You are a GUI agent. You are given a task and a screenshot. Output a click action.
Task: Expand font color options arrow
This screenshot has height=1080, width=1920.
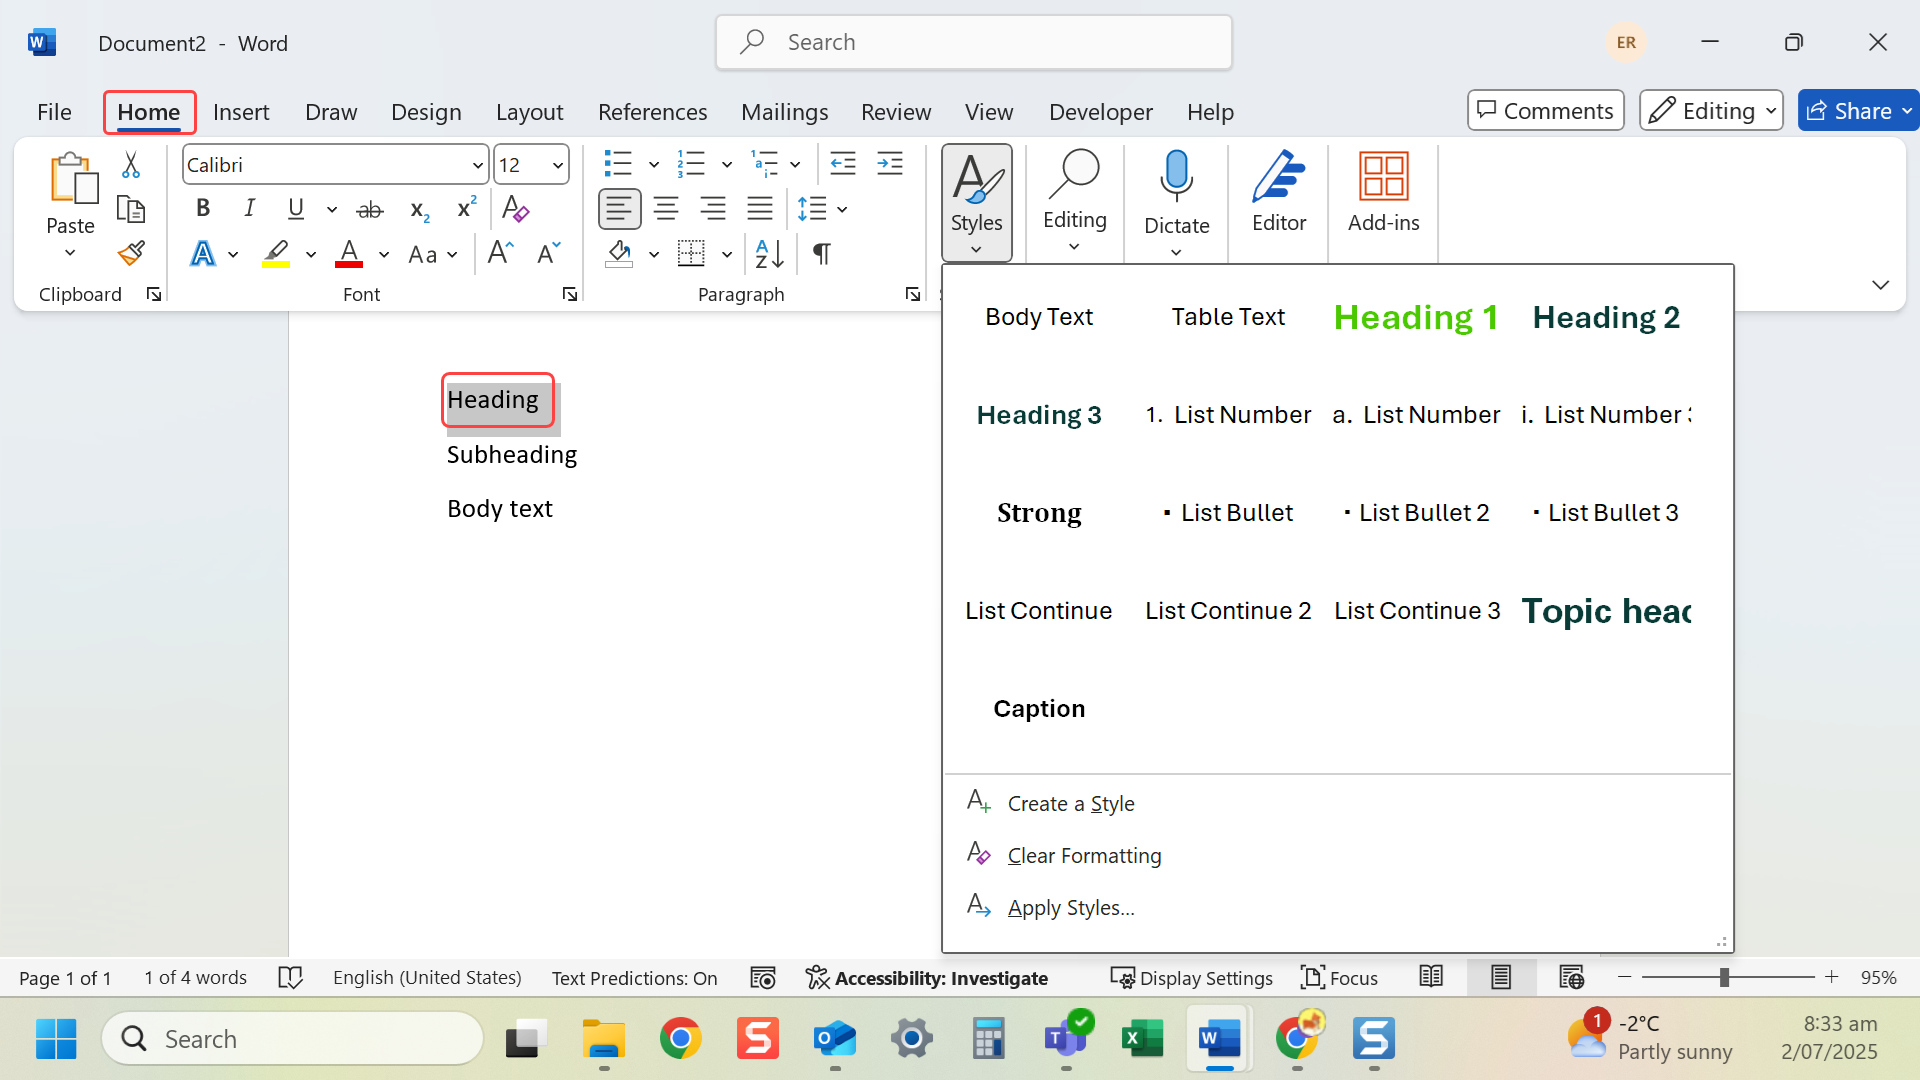click(x=384, y=254)
